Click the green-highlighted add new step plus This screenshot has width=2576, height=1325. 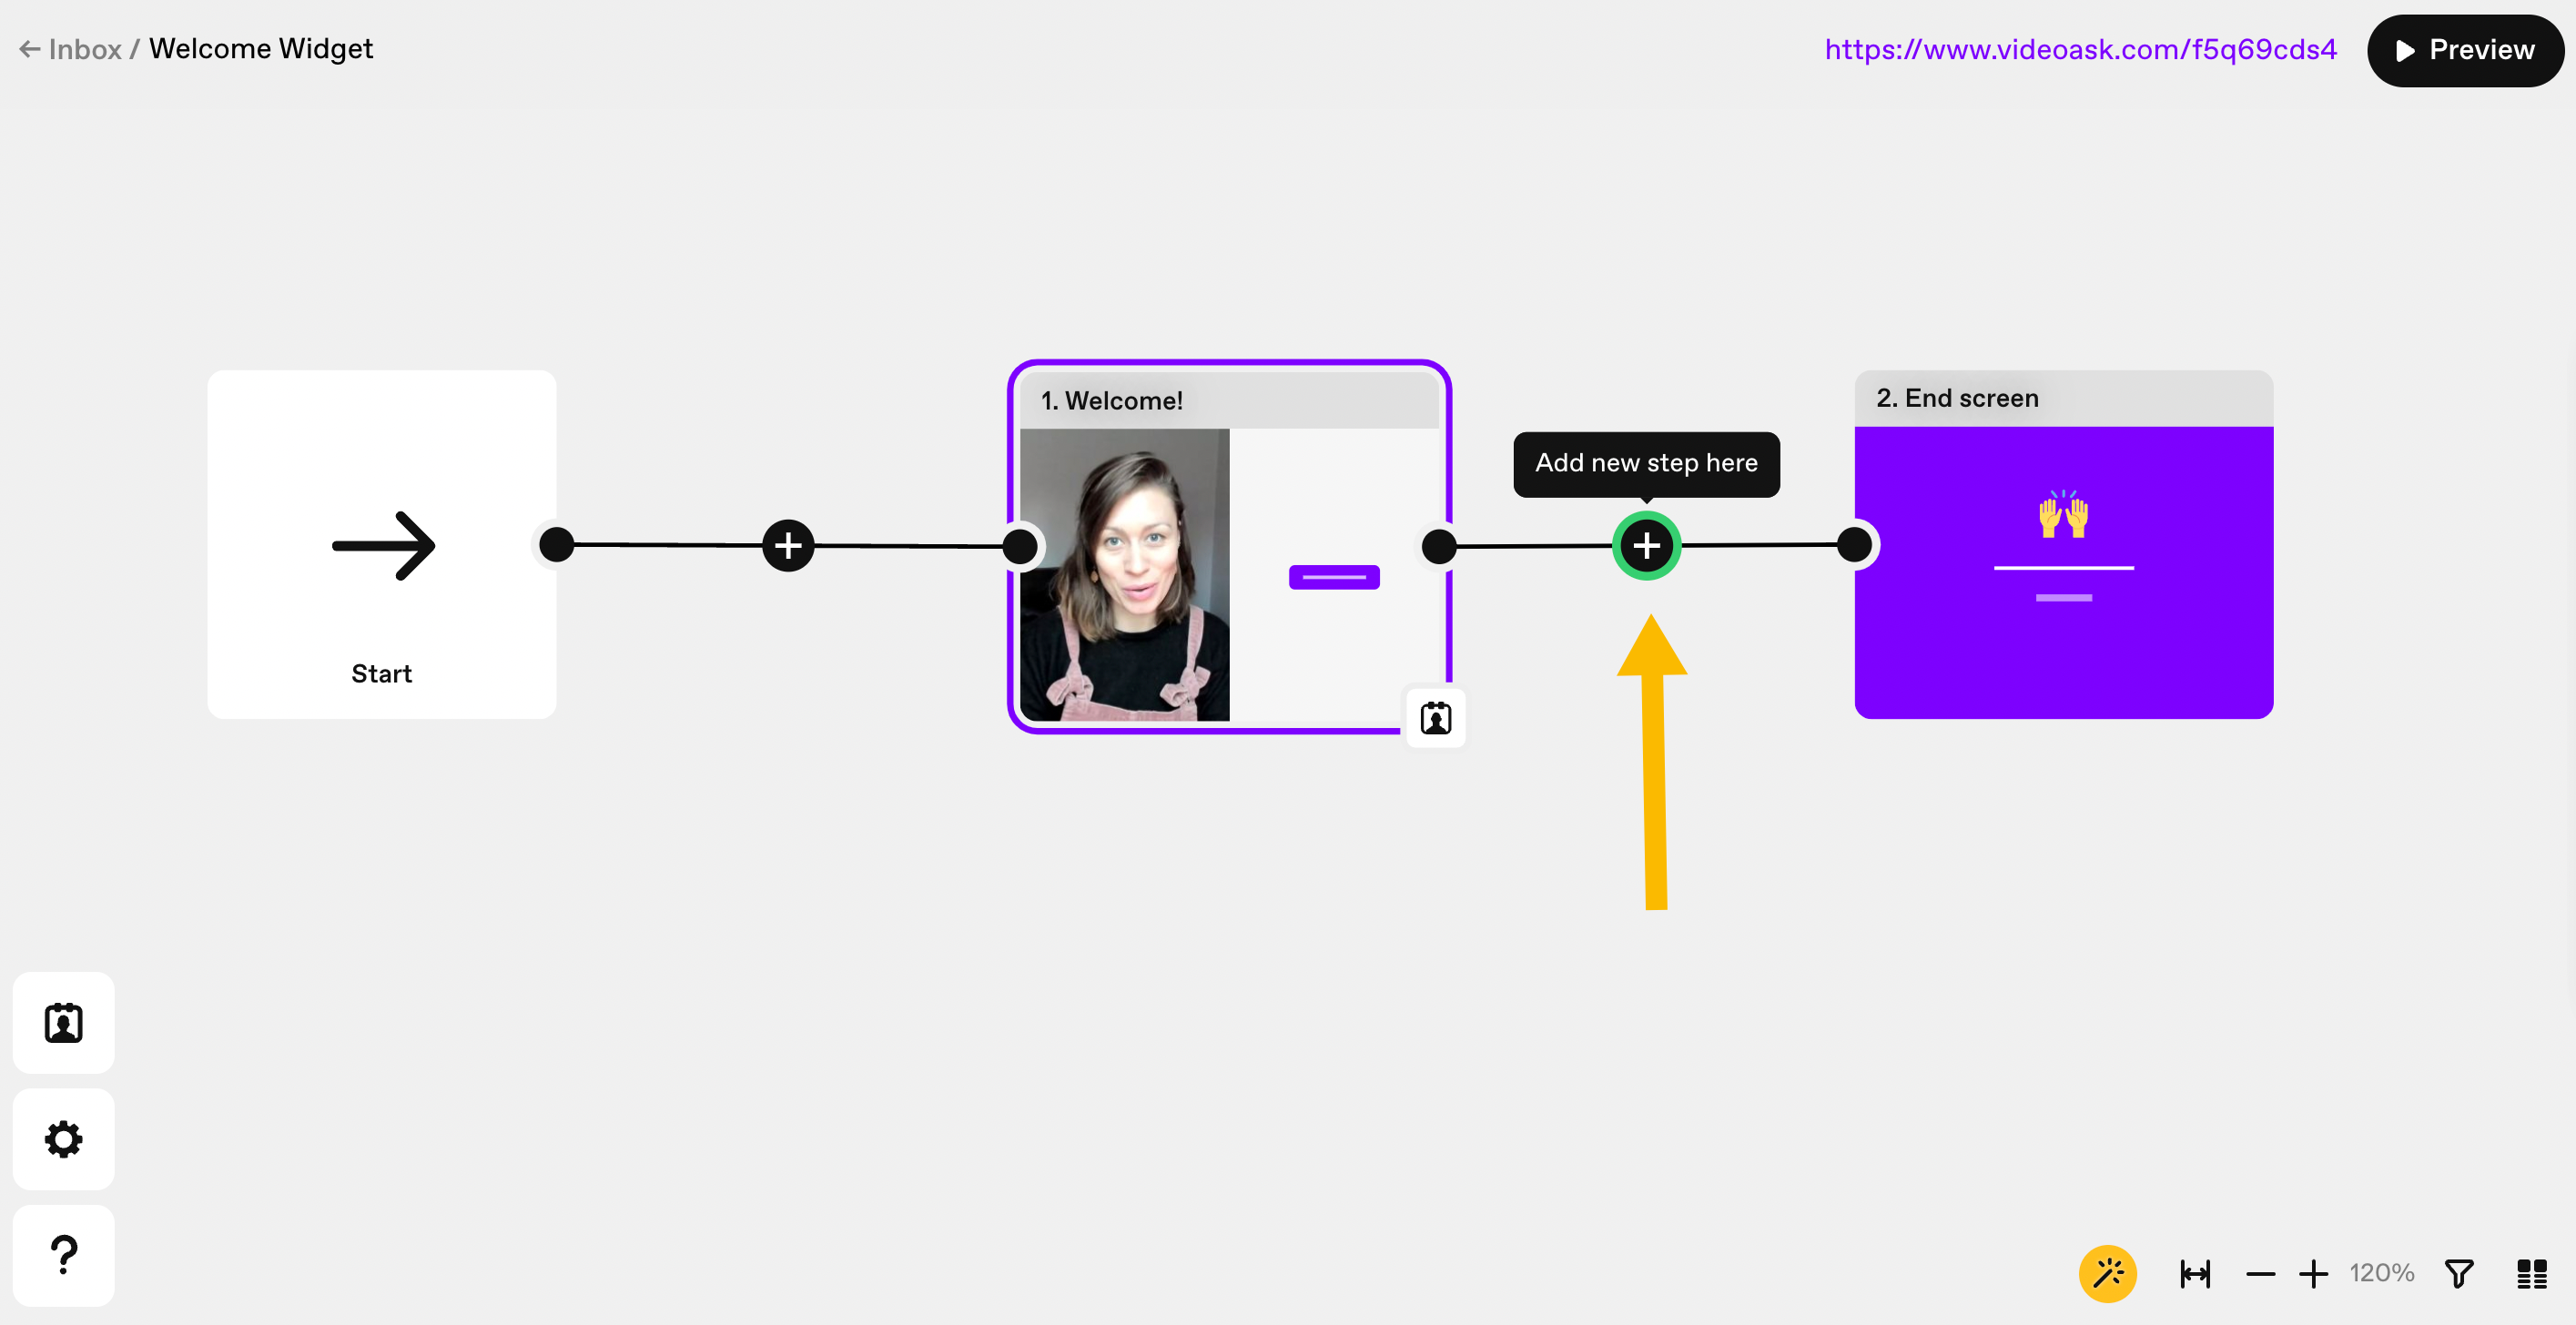1646,546
